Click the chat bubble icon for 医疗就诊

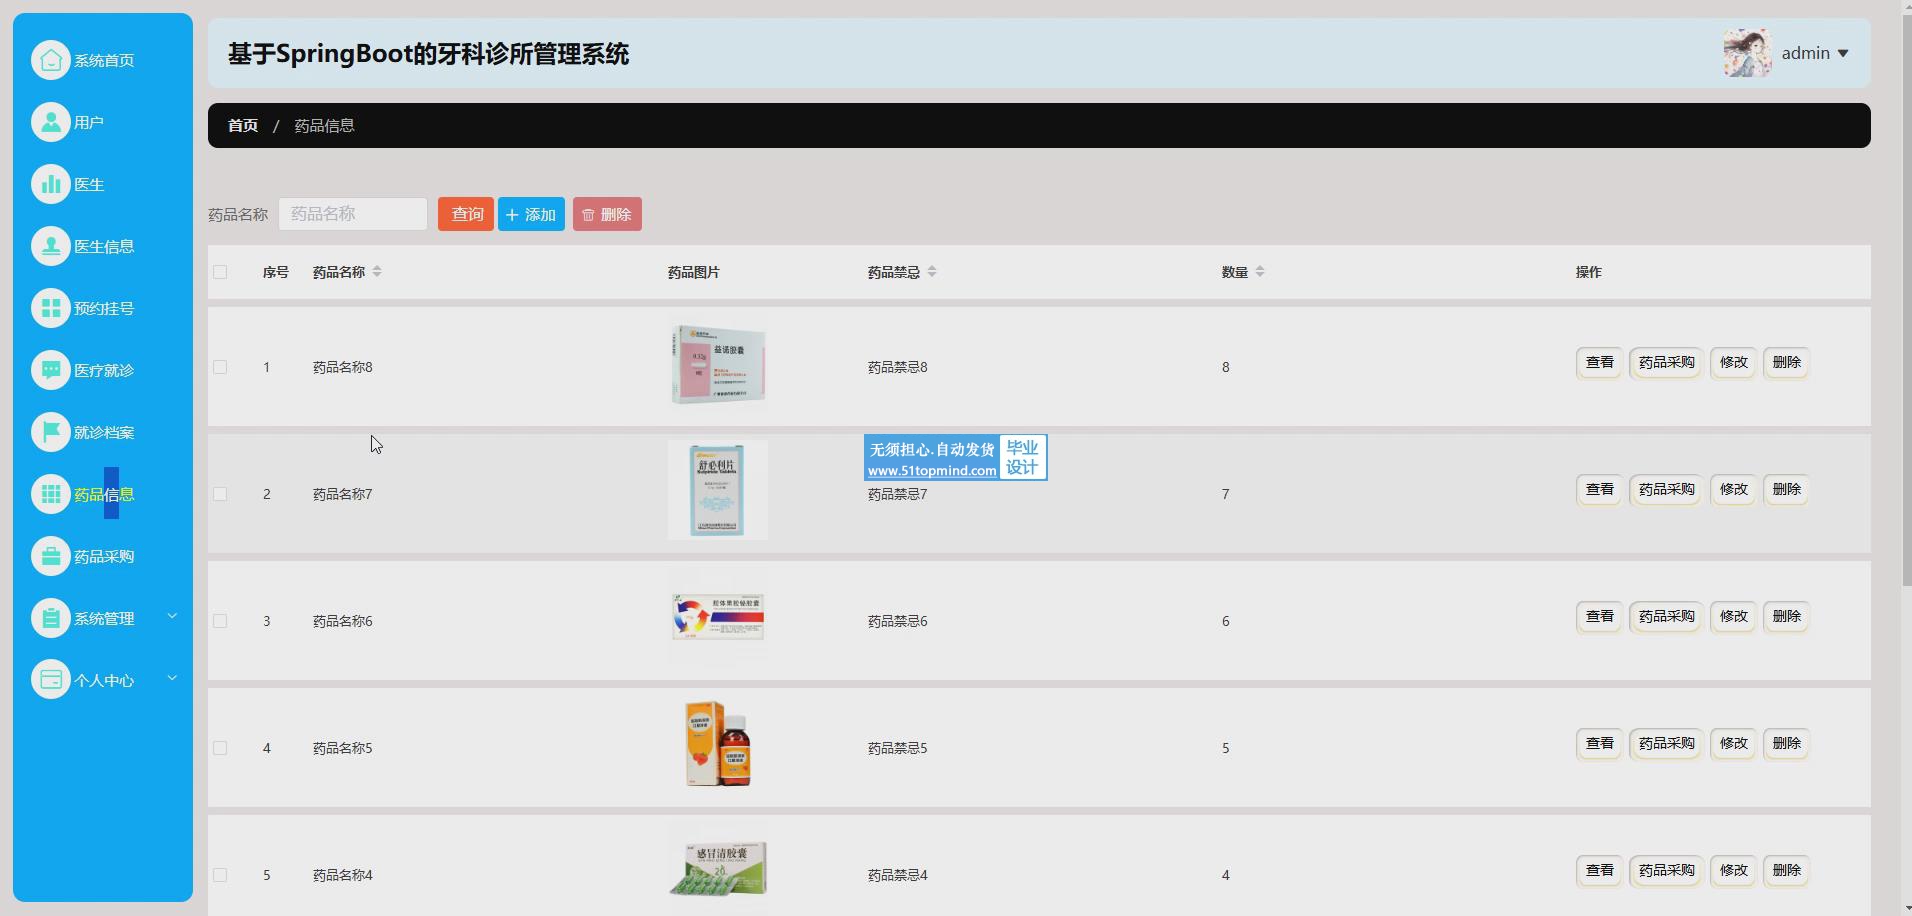(x=50, y=370)
